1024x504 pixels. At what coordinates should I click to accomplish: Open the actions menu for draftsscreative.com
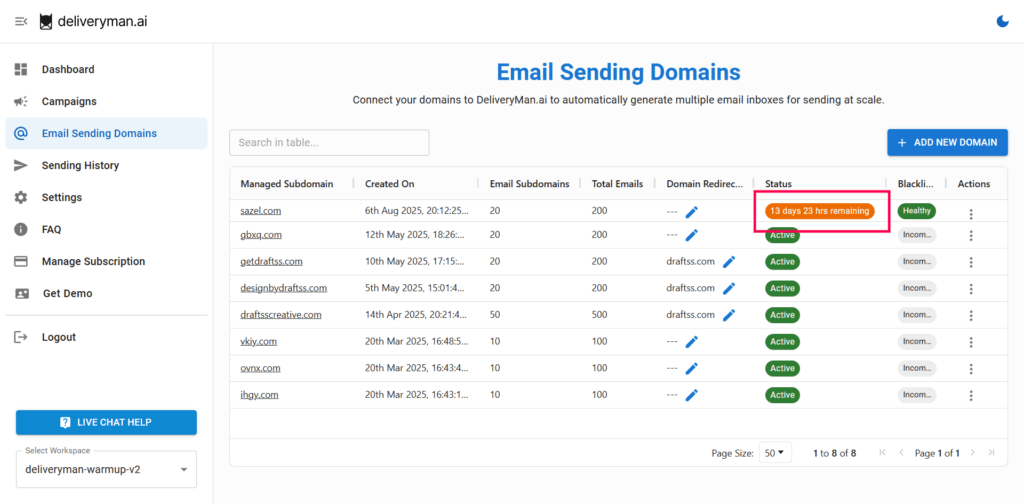[x=970, y=315]
